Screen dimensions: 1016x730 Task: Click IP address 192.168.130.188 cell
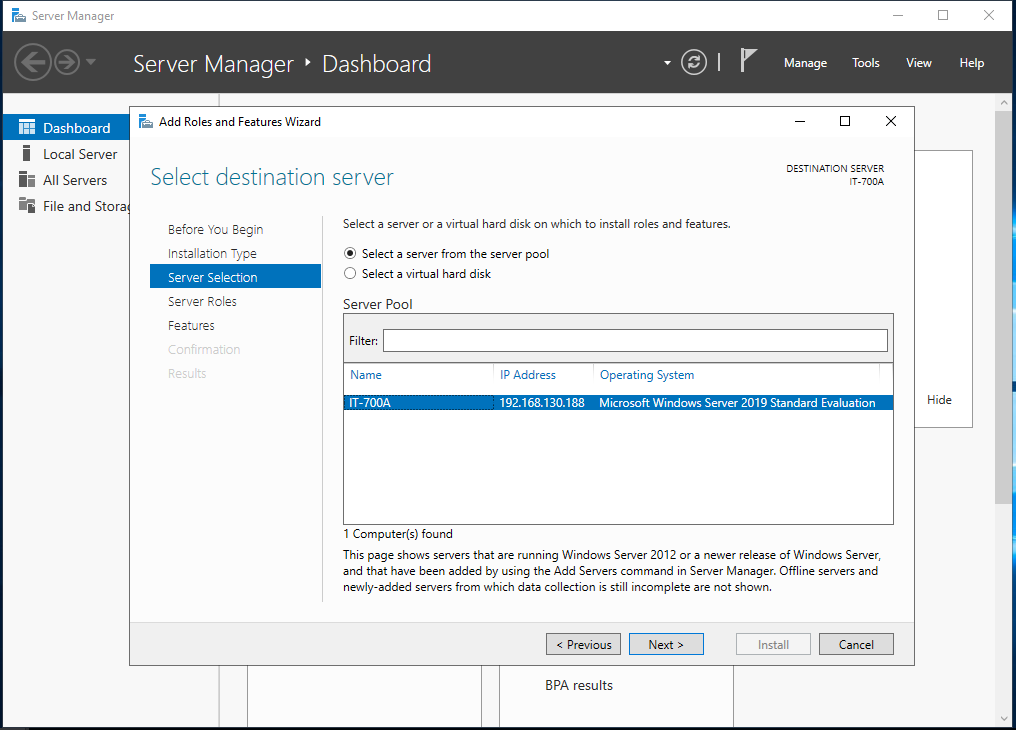tap(542, 403)
